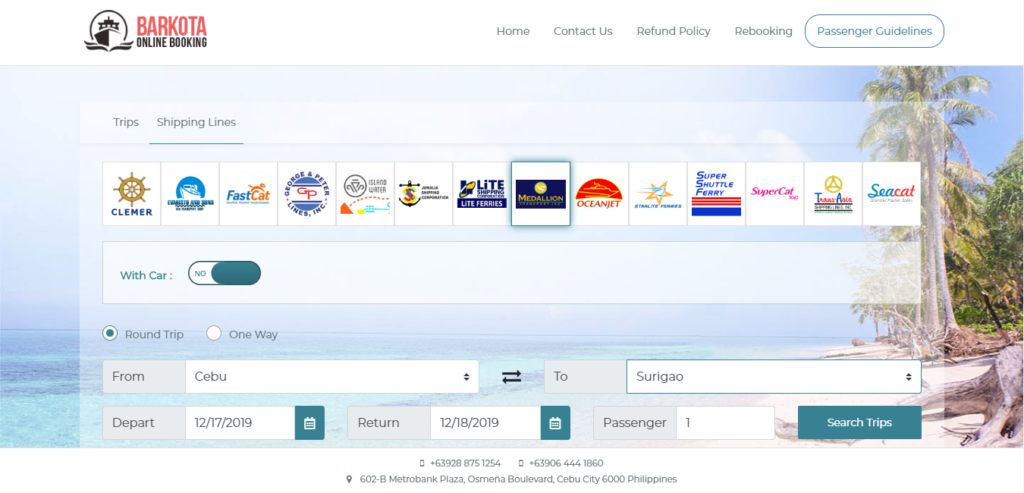Image resolution: width=1024 pixels, height=493 pixels.
Task: Open the Depart date calendar picker
Action: tap(310, 422)
